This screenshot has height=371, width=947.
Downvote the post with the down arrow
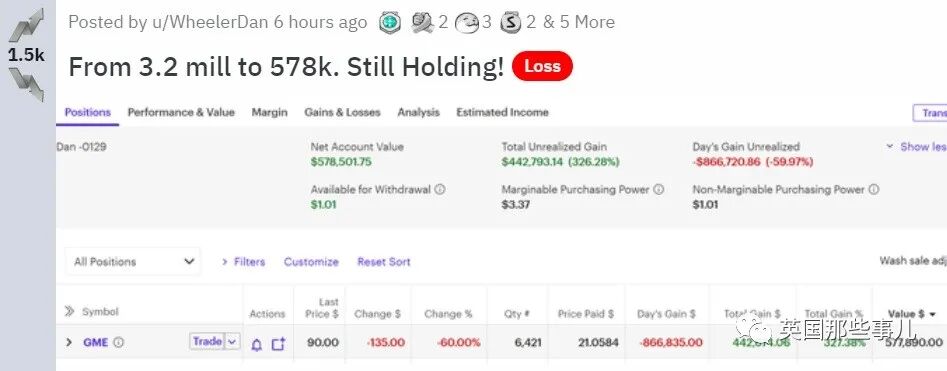tap(27, 83)
